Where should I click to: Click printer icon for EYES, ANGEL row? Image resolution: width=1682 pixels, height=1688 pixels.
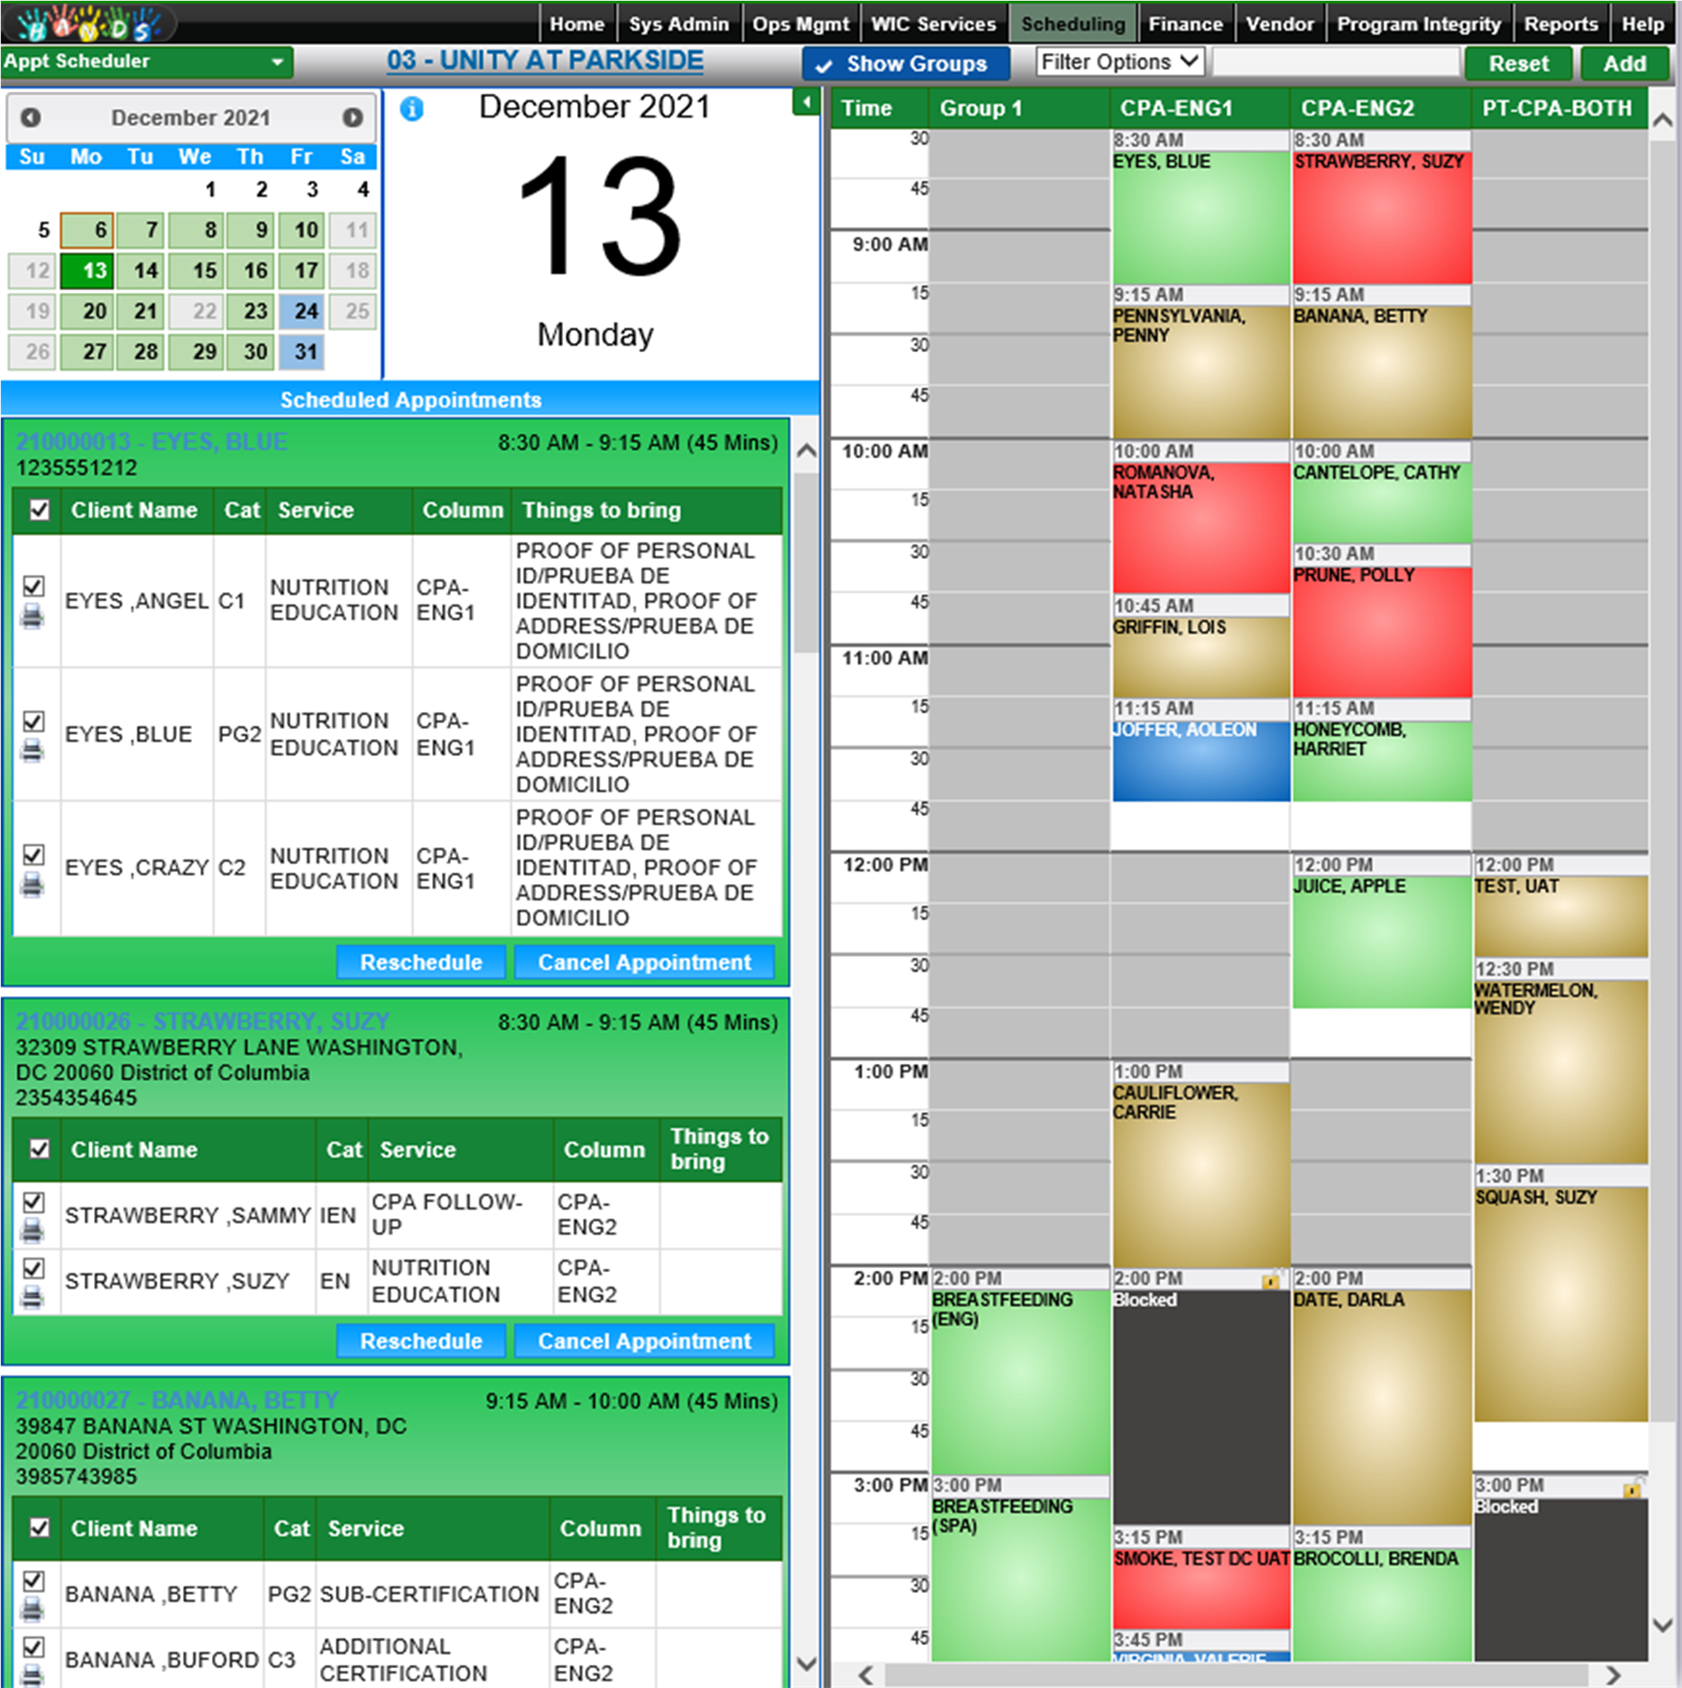pyautogui.click(x=33, y=617)
